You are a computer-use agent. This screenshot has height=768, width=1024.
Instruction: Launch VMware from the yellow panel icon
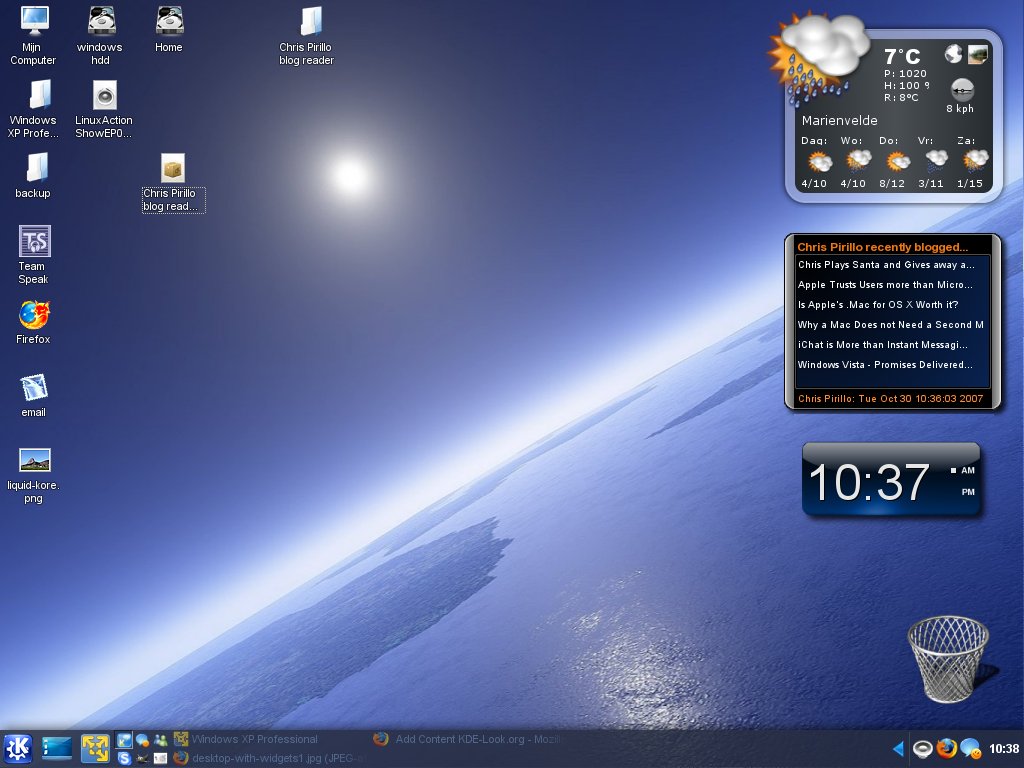pyautogui.click(x=95, y=748)
